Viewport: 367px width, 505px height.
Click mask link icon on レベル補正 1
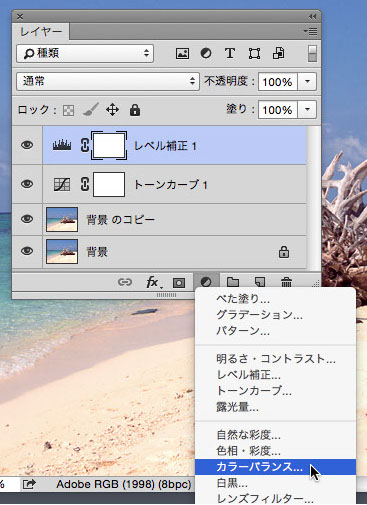[x=85, y=145]
